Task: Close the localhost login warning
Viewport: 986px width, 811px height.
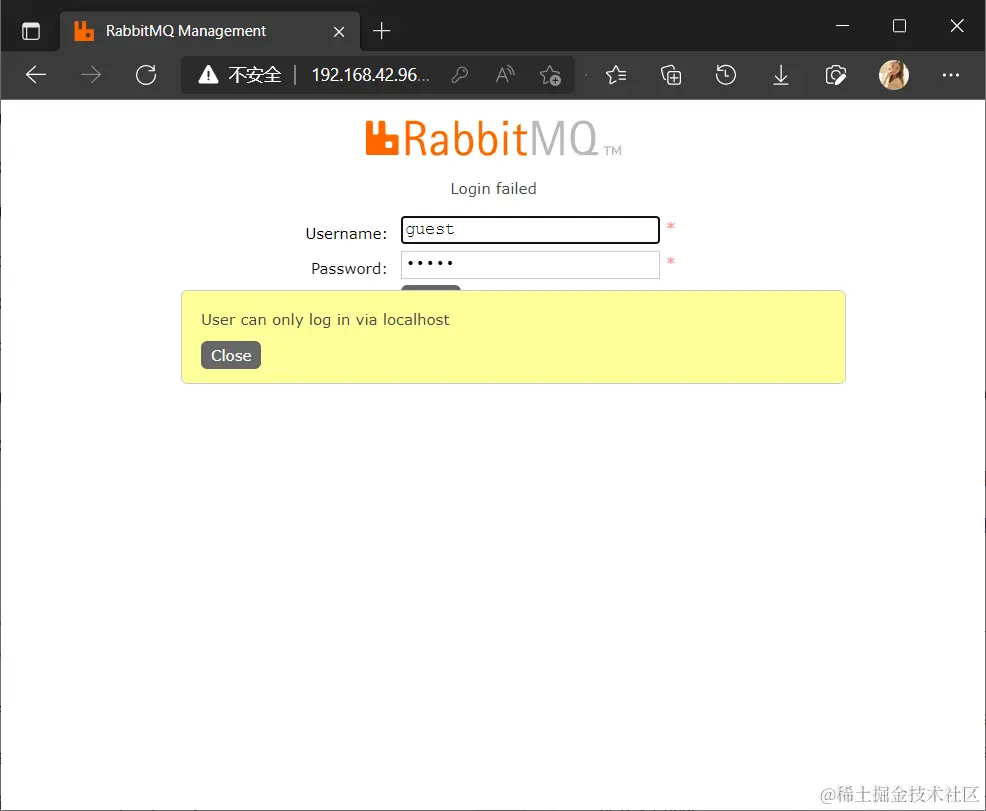Action: pos(231,355)
